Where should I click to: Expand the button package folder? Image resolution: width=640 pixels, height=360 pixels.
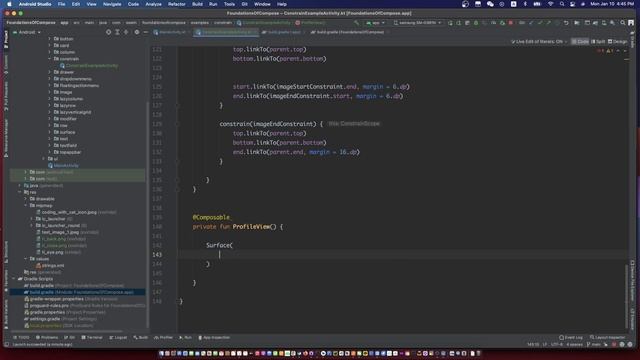[x=50, y=39]
